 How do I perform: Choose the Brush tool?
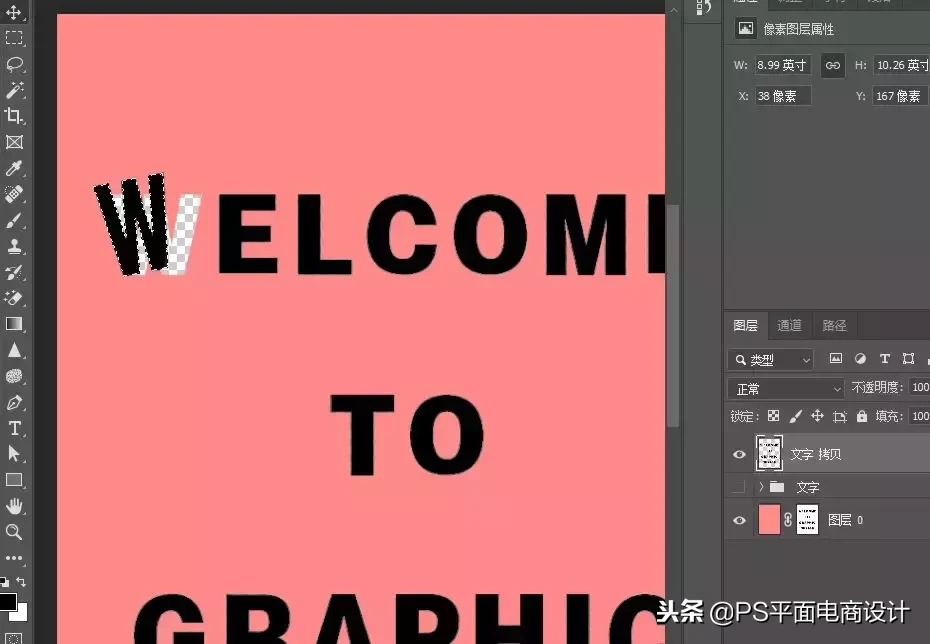[14, 220]
